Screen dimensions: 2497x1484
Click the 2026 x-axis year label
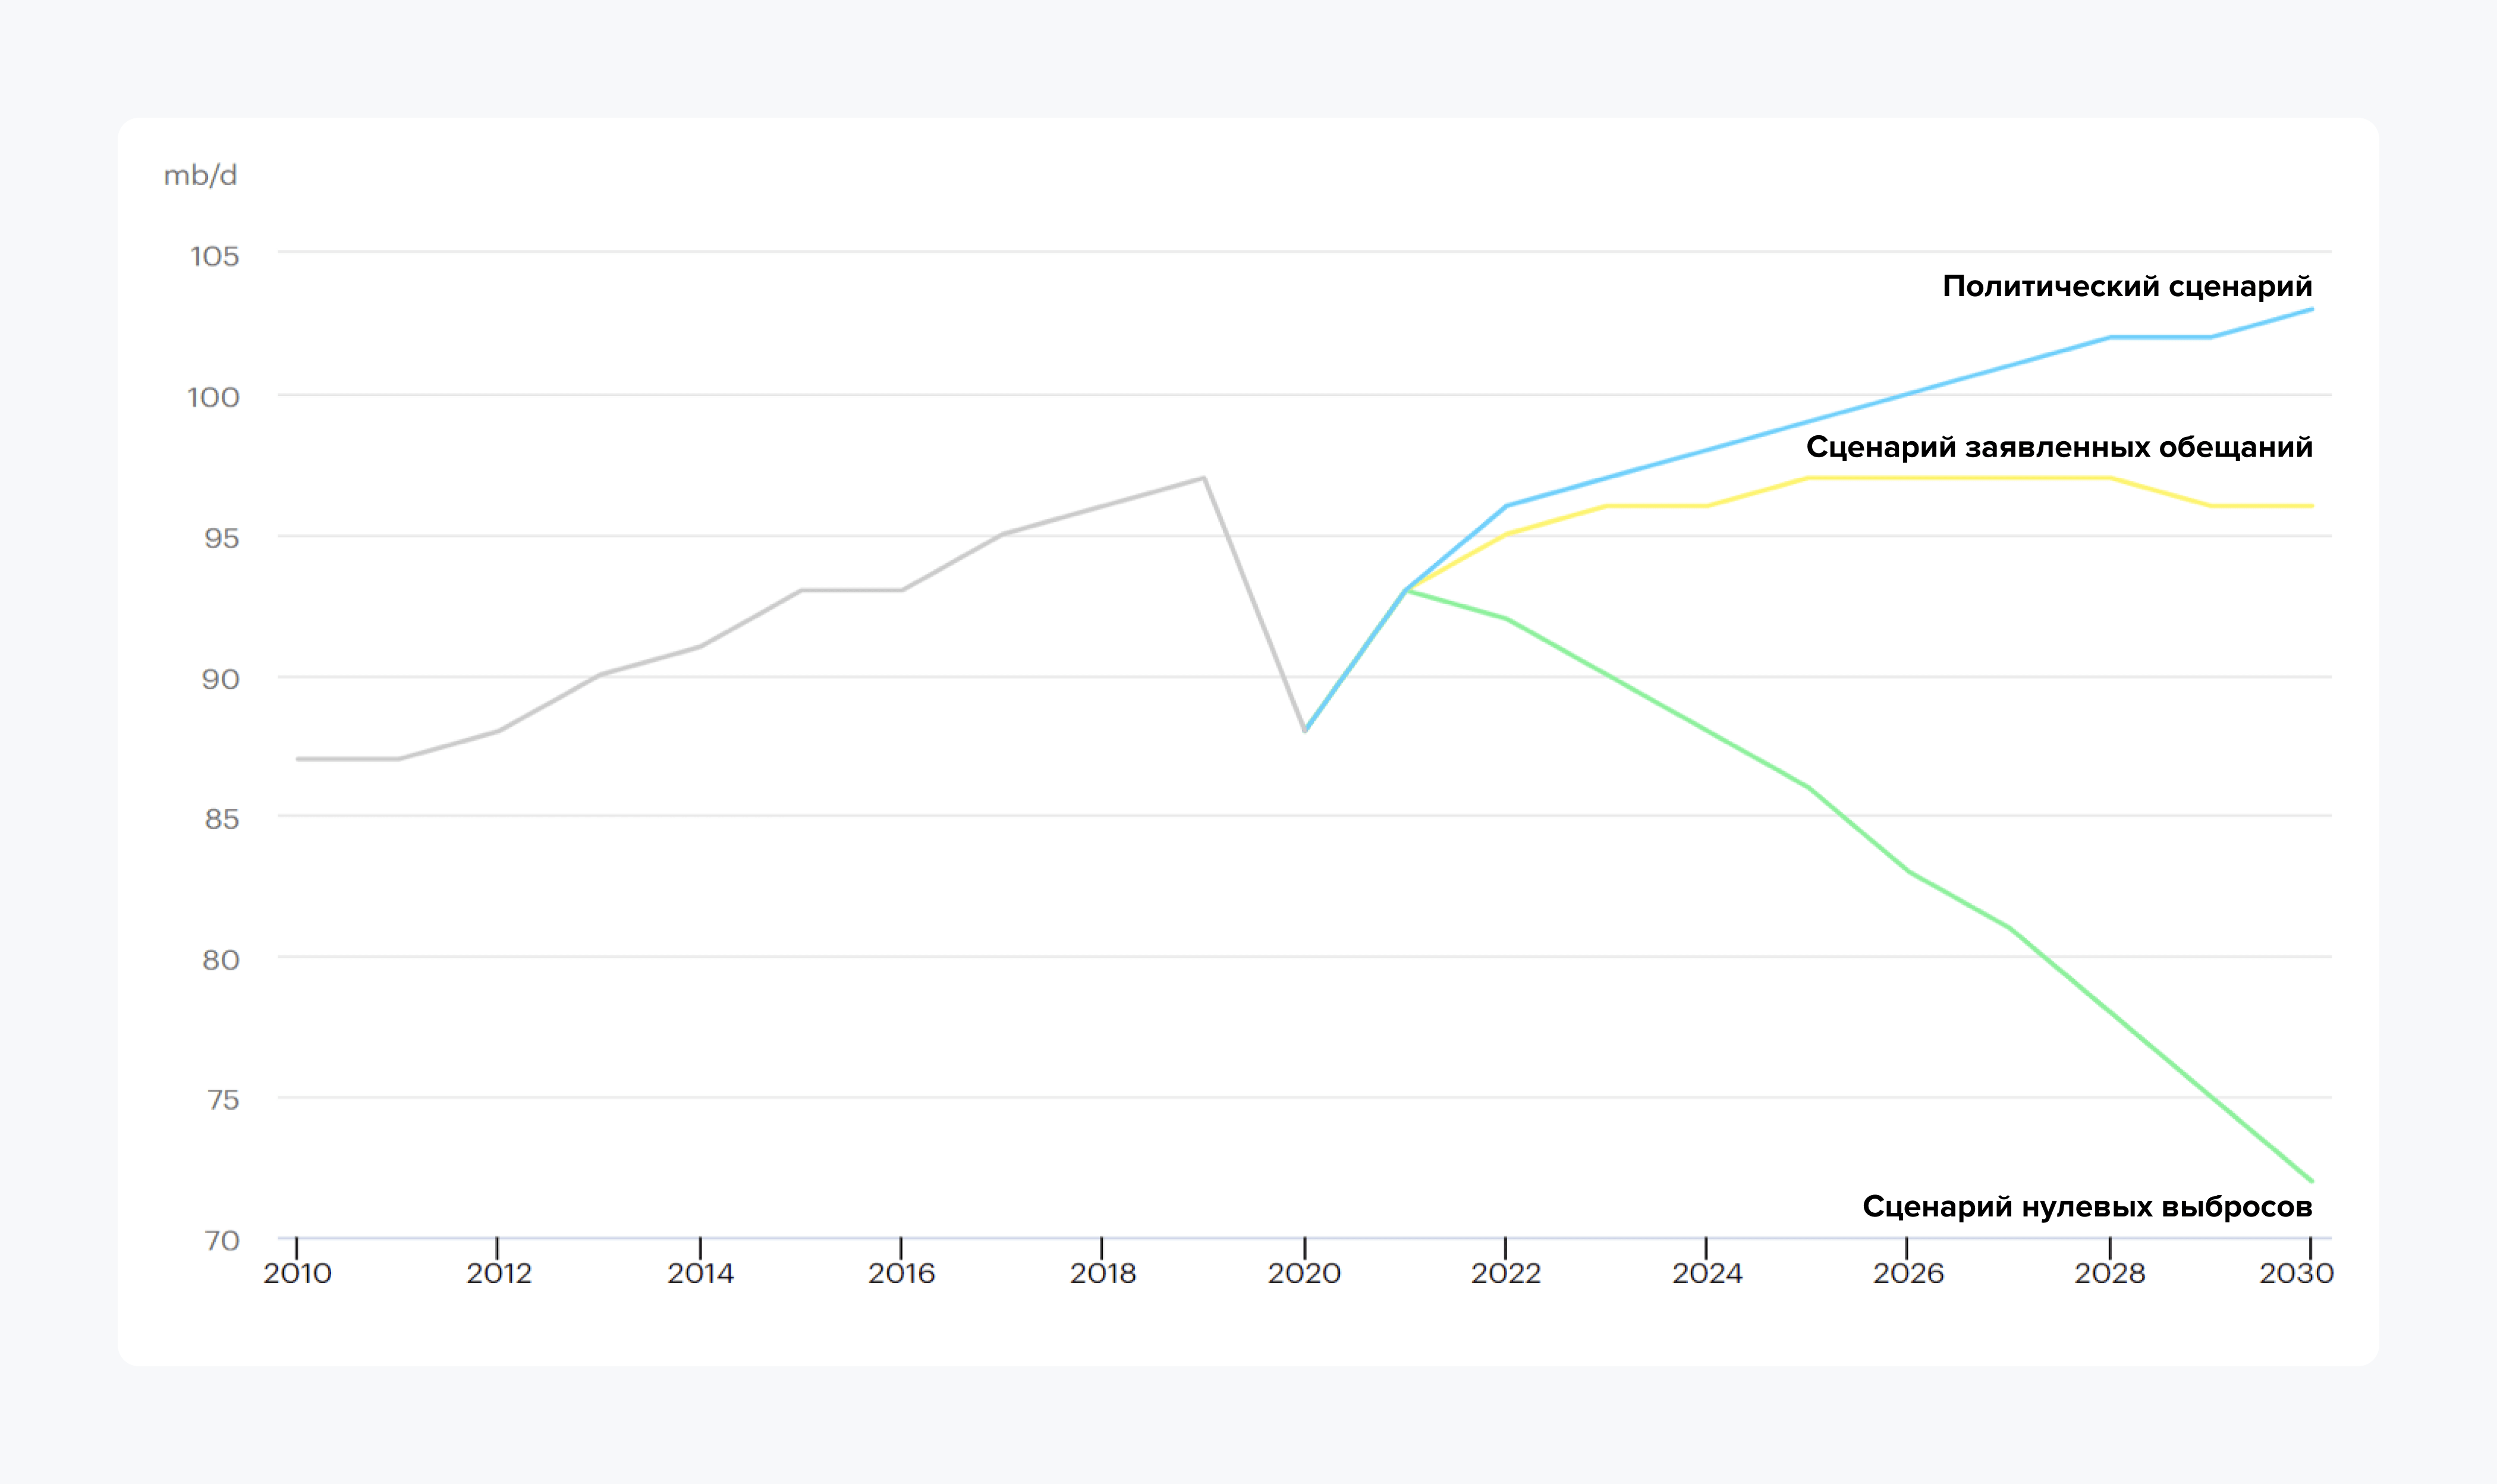coord(1908,1273)
